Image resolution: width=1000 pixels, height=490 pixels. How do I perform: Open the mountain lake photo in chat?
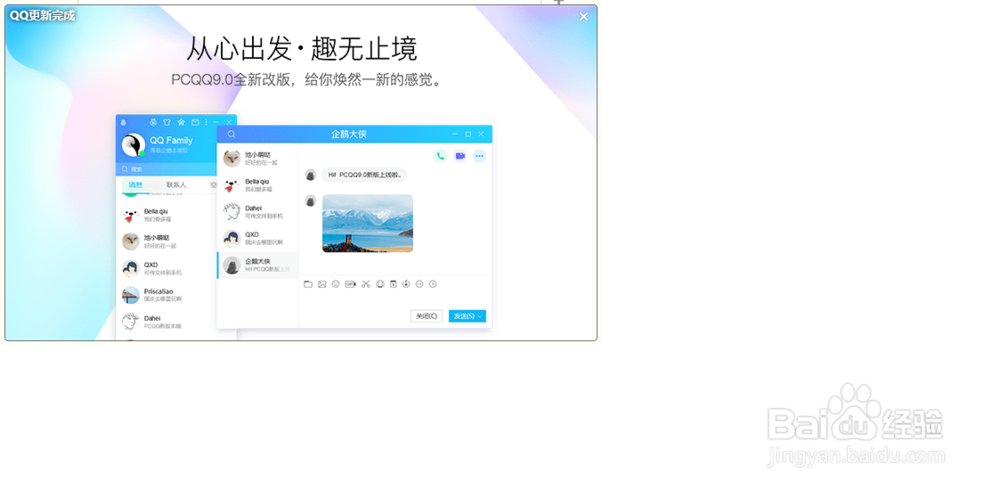367,223
